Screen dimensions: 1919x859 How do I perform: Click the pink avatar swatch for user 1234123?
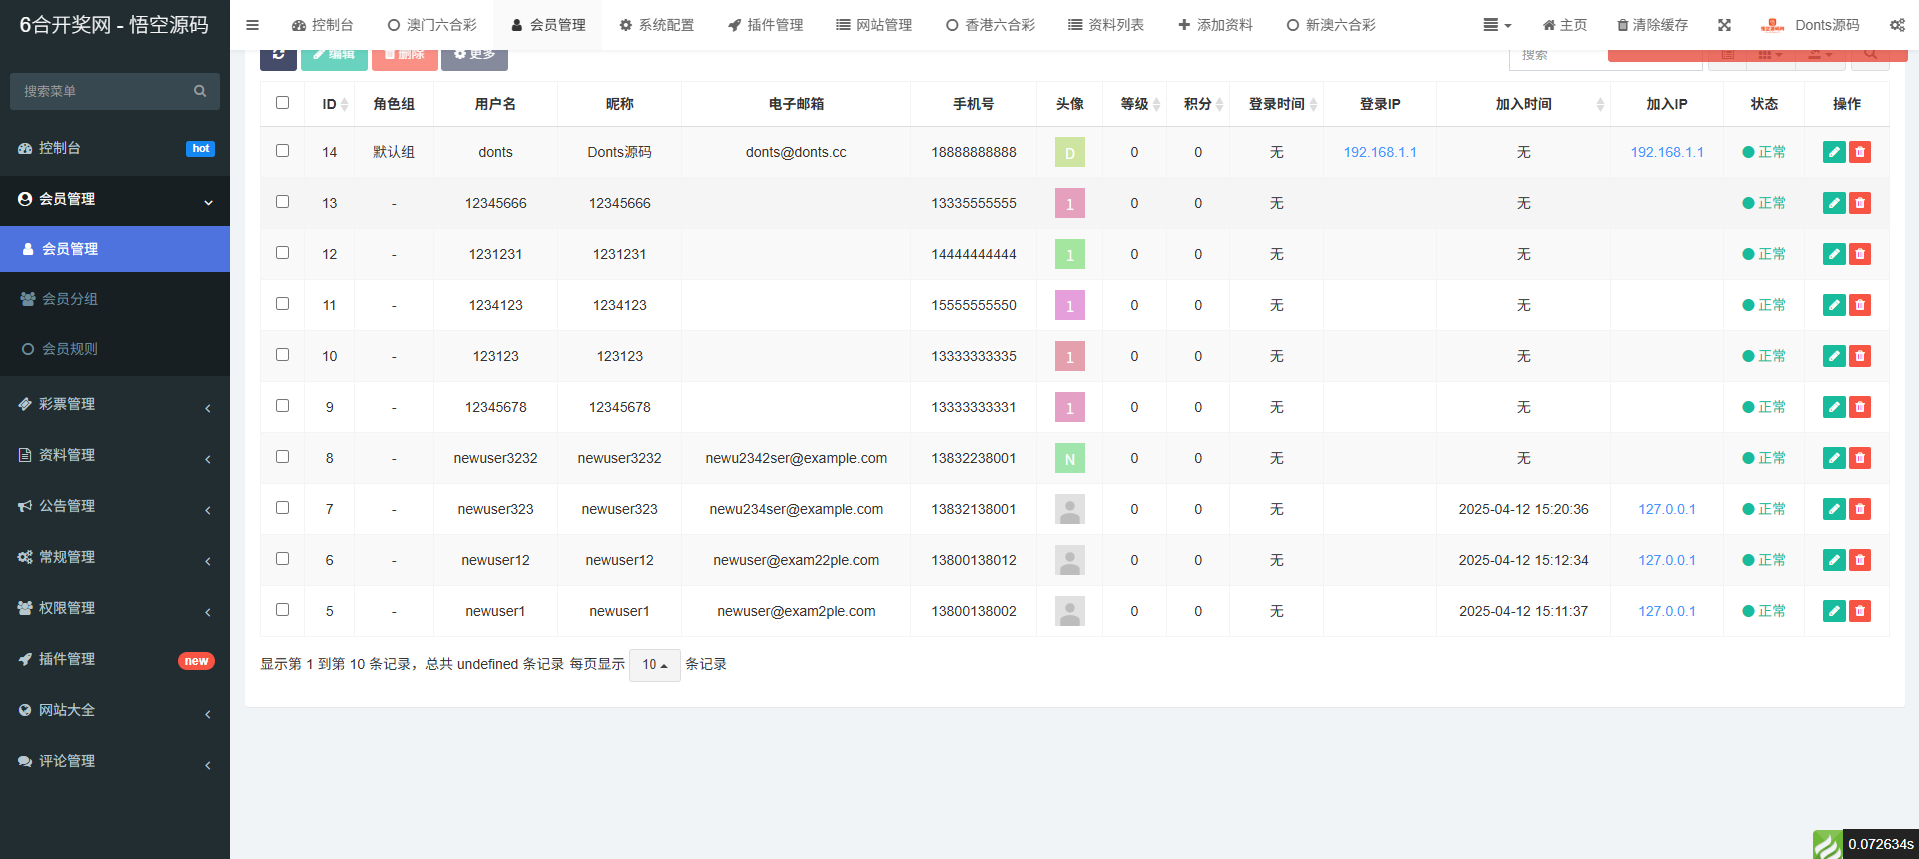1069,305
